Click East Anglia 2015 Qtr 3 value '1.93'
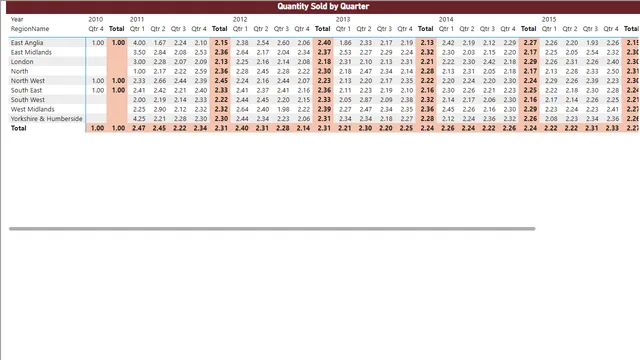 [592, 42]
